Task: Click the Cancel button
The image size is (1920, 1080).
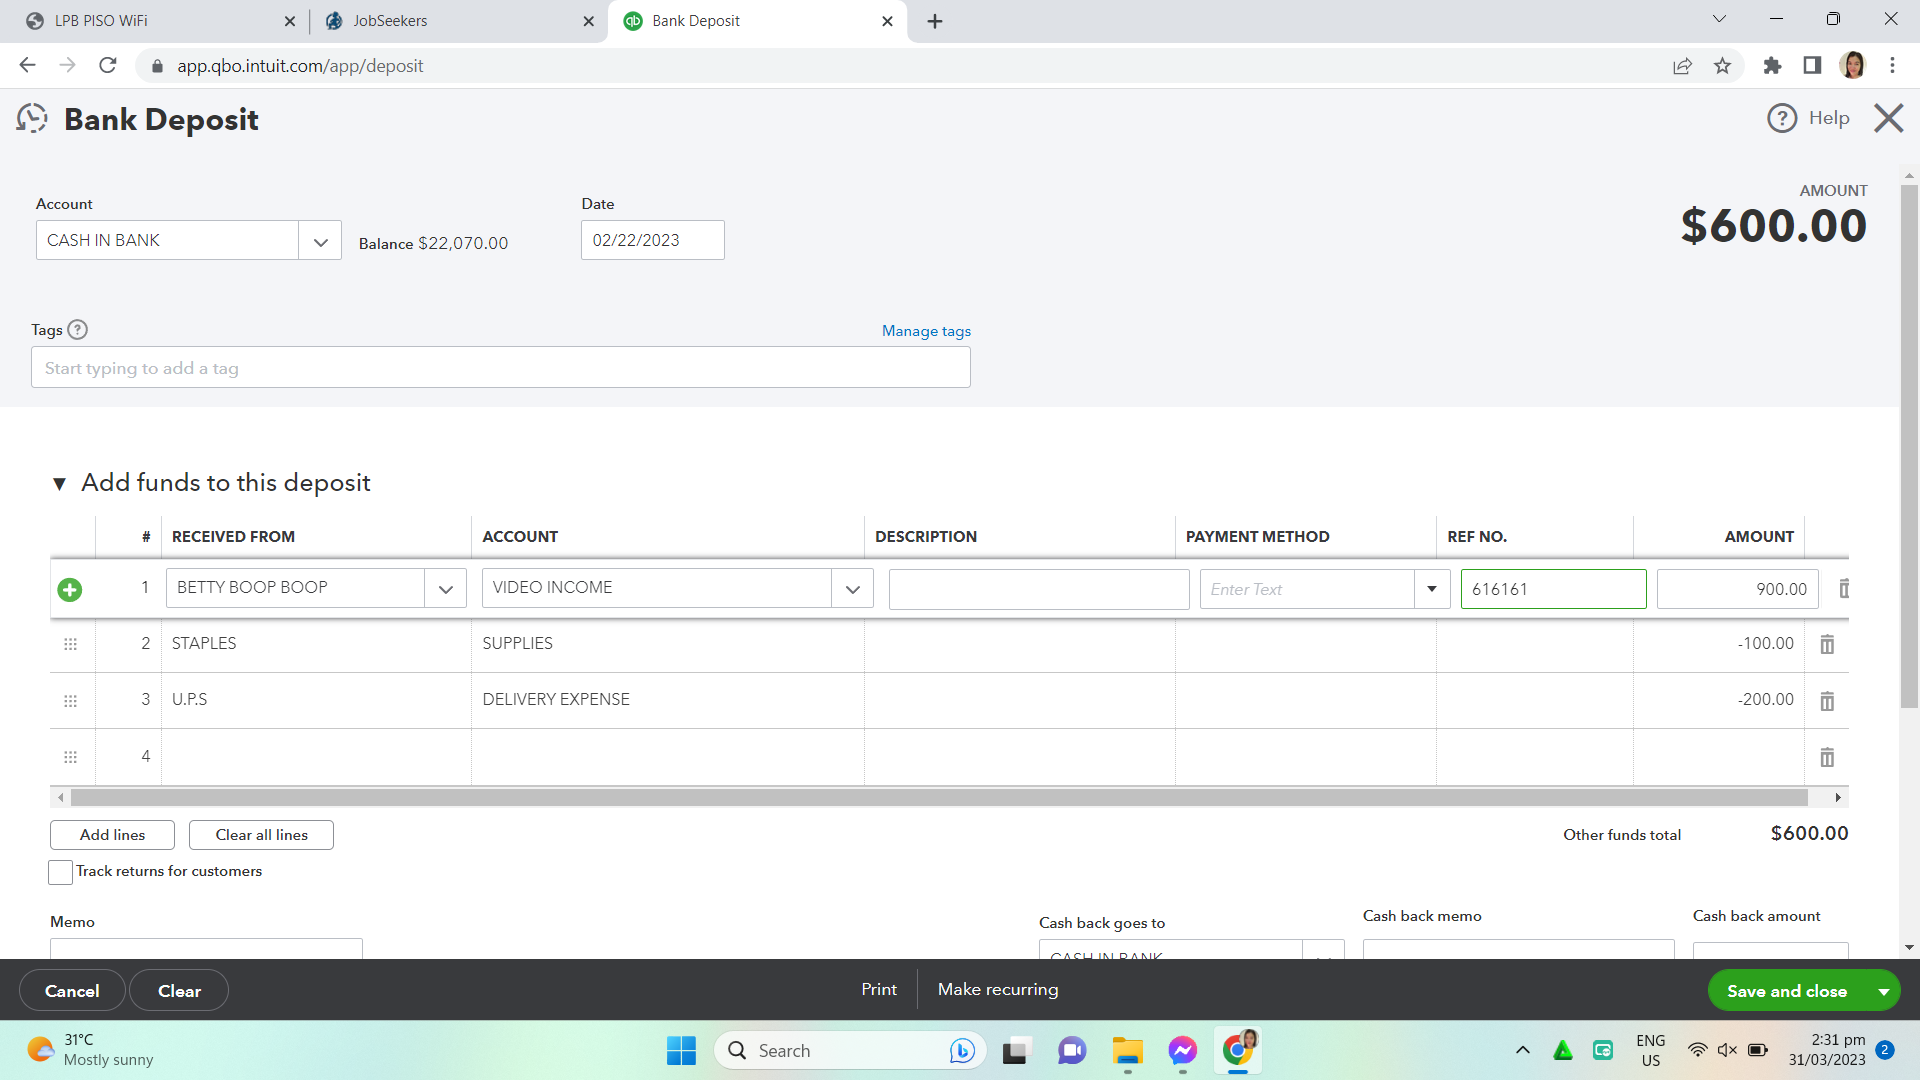Action: [x=72, y=991]
